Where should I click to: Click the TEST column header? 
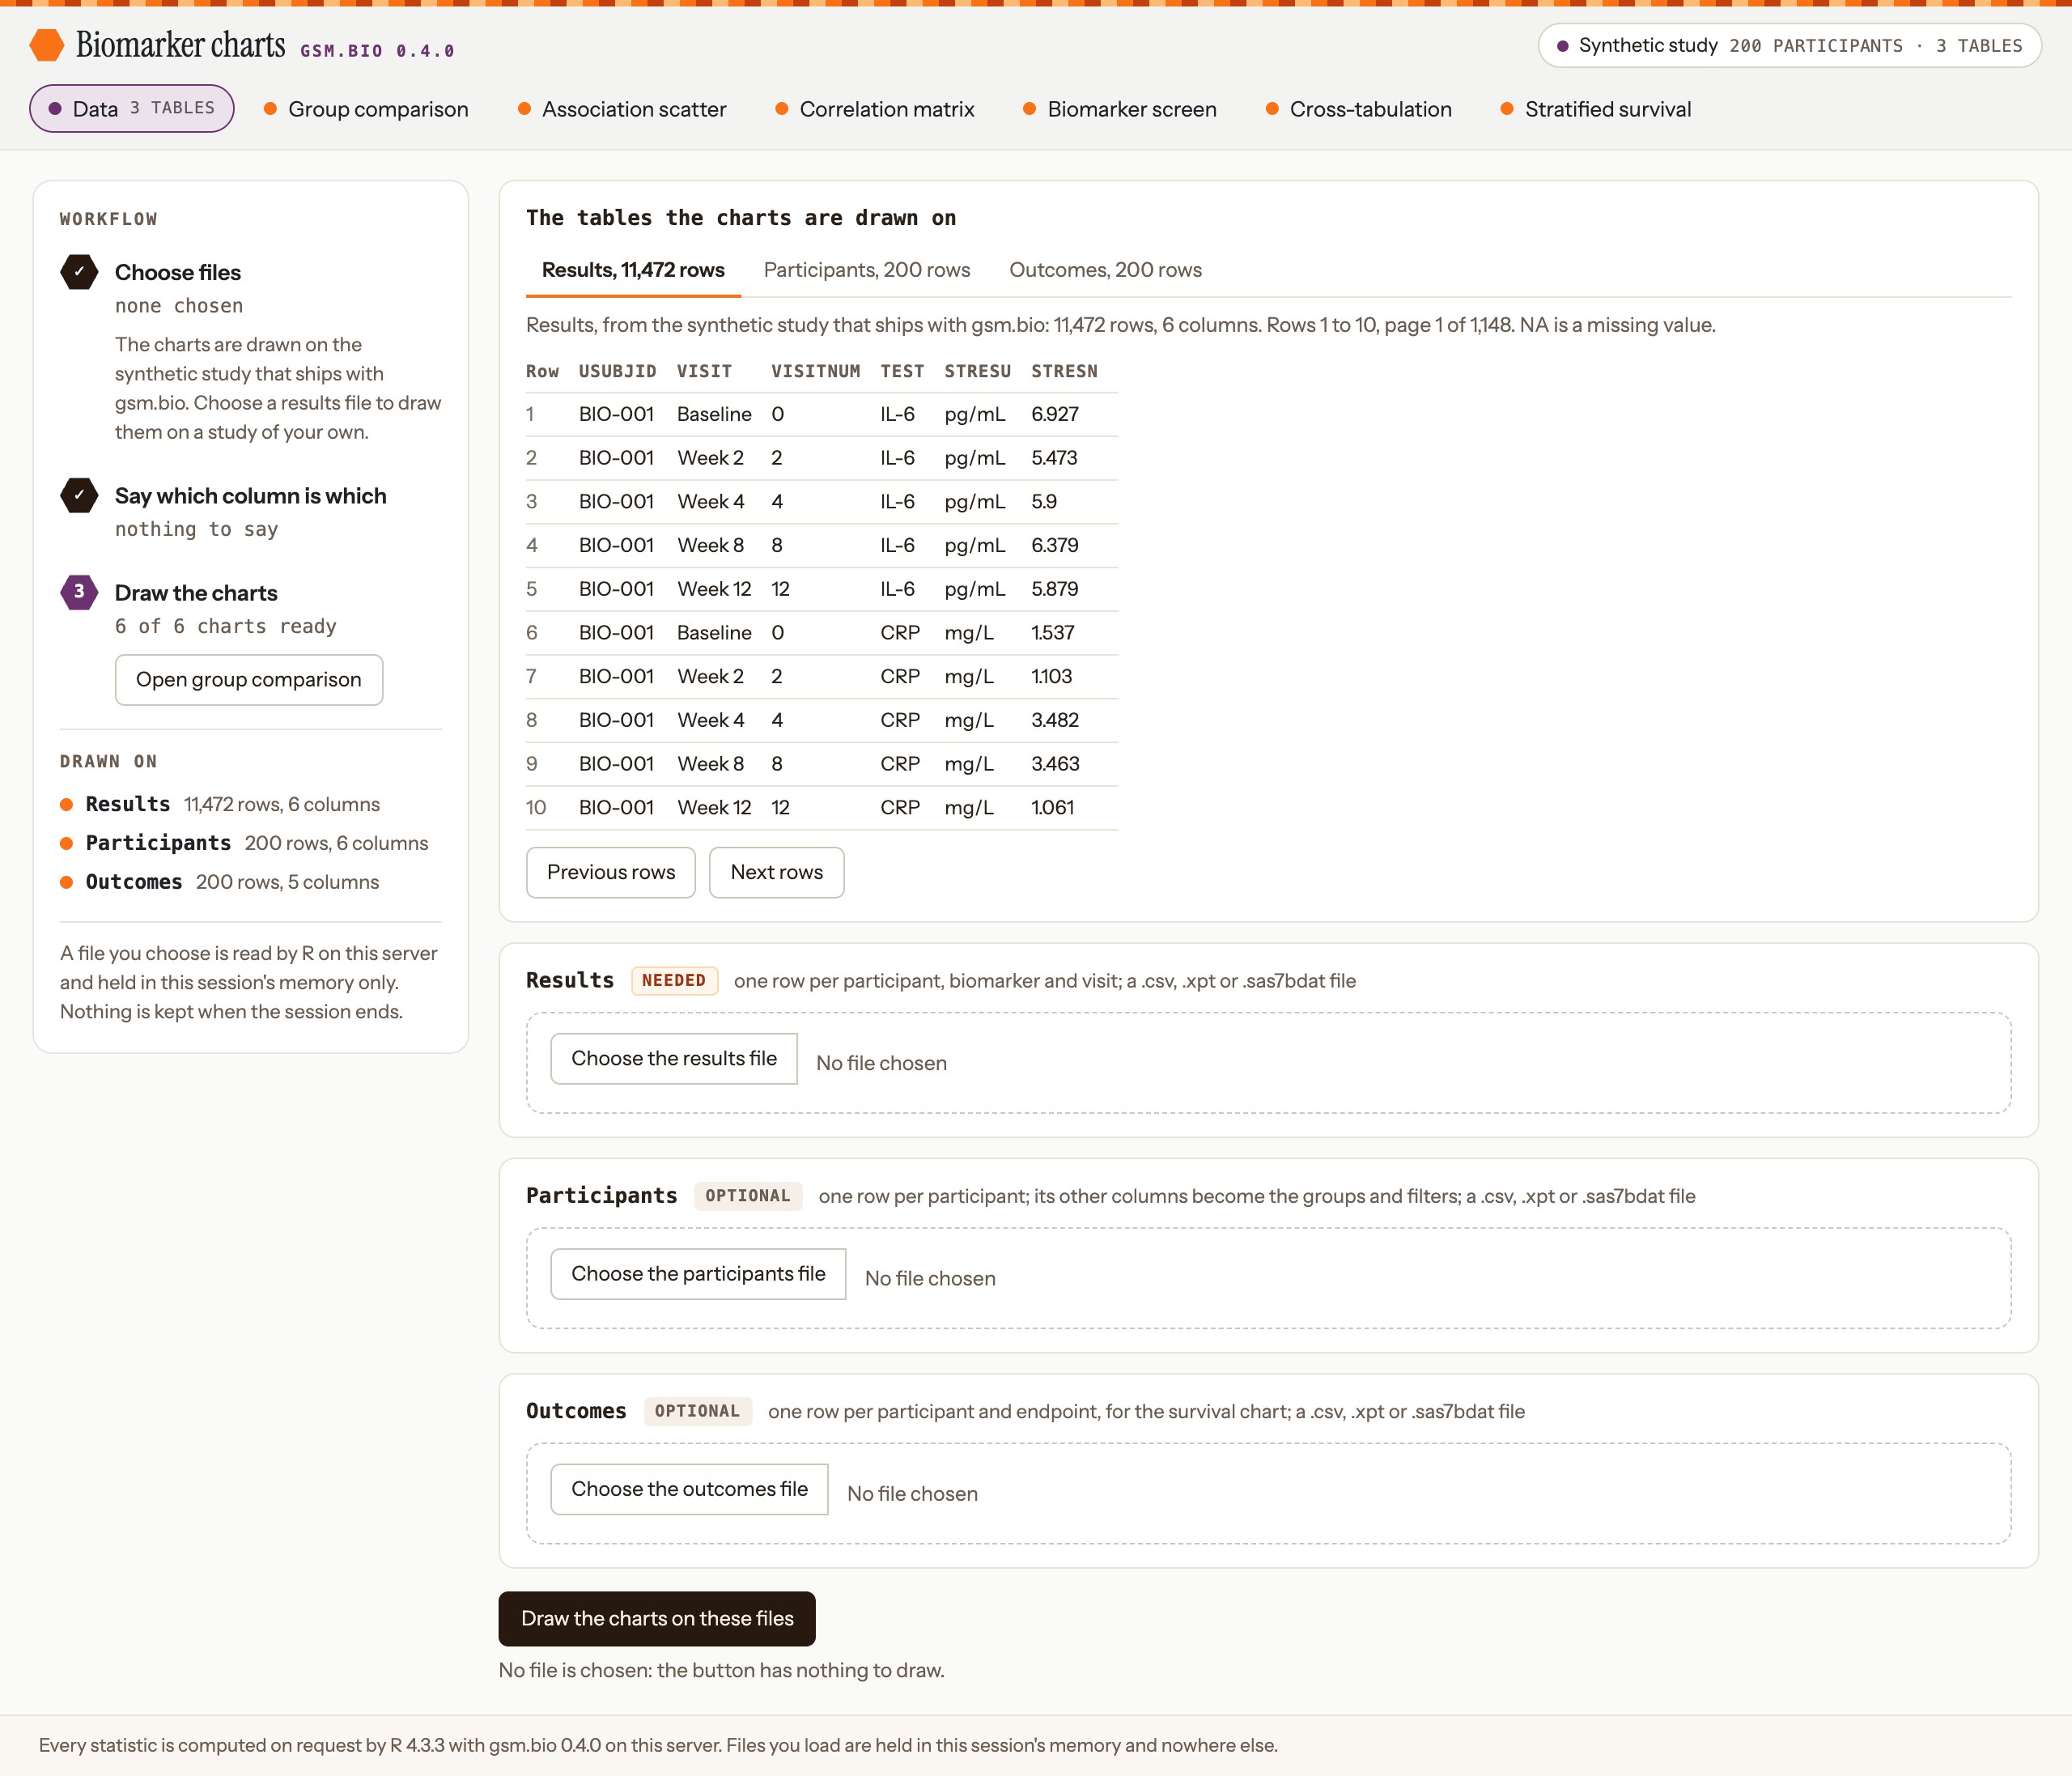coord(902,371)
